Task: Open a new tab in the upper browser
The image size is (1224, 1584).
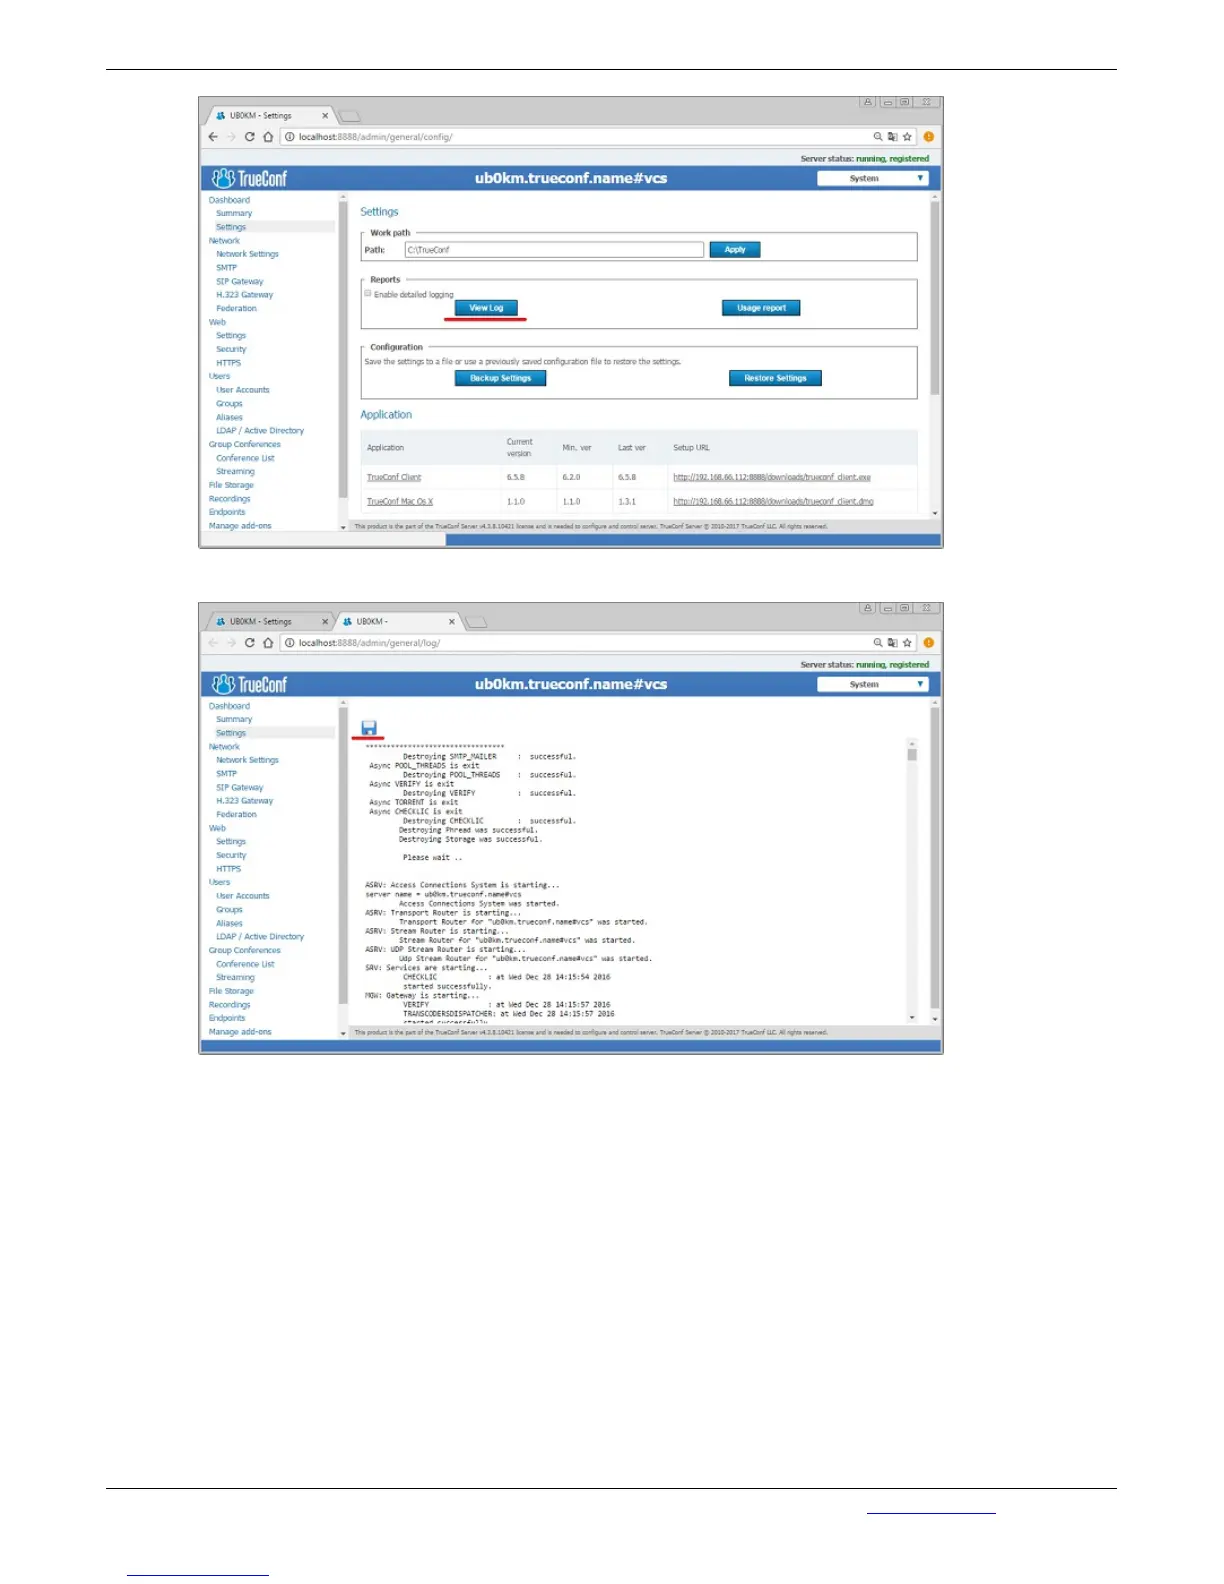Action: click(x=350, y=117)
